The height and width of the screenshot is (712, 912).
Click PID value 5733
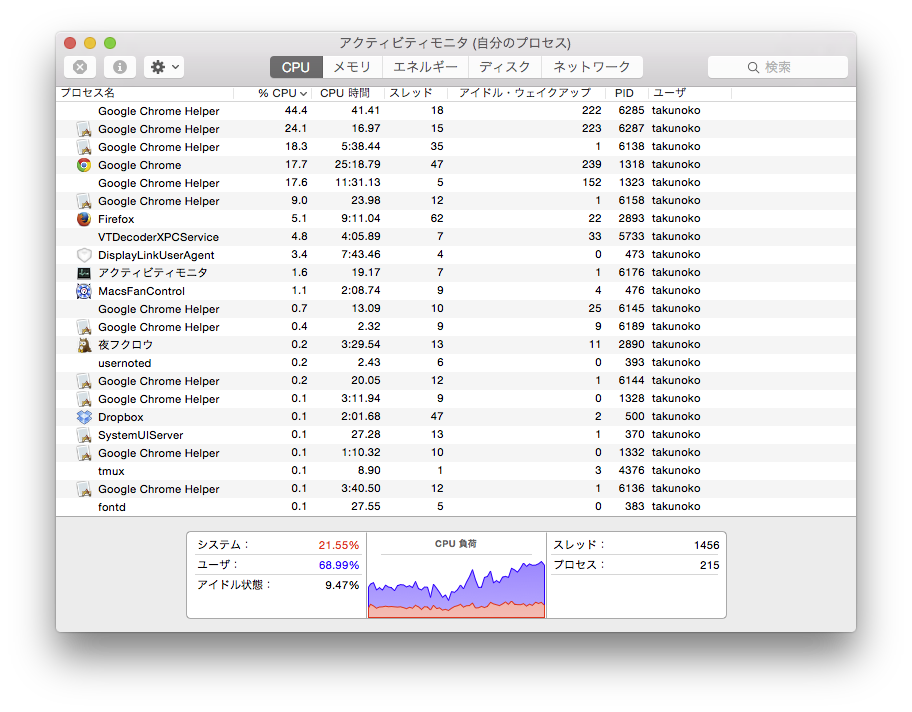click(631, 236)
